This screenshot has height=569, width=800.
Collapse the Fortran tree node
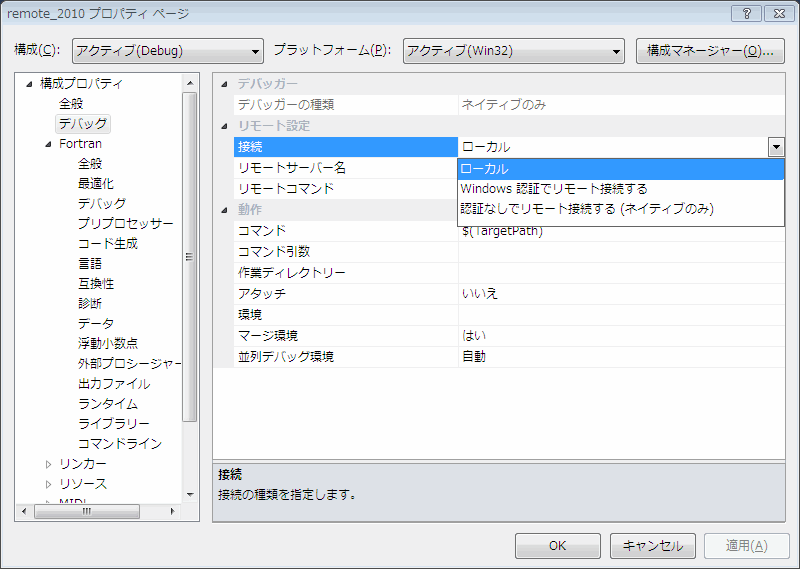(x=48, y=144)
